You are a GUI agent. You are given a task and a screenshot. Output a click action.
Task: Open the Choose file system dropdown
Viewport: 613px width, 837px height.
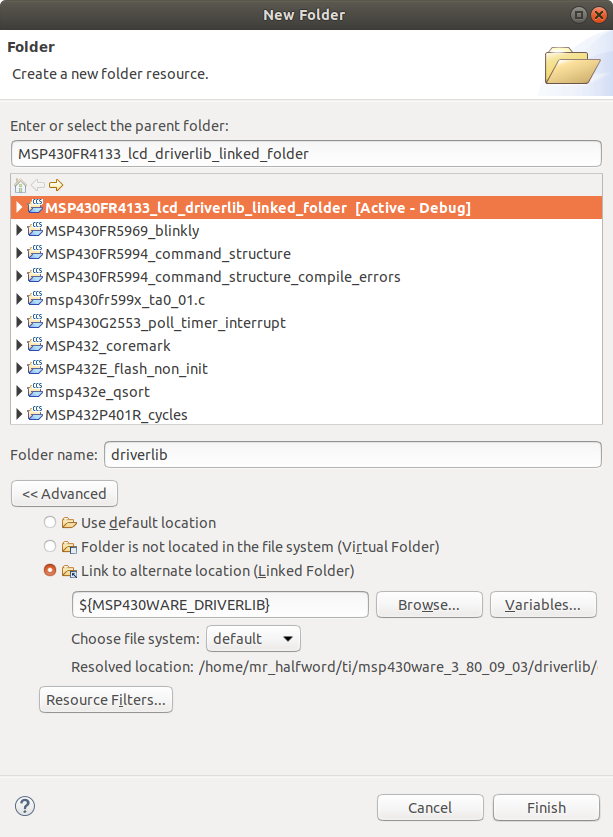253,638
